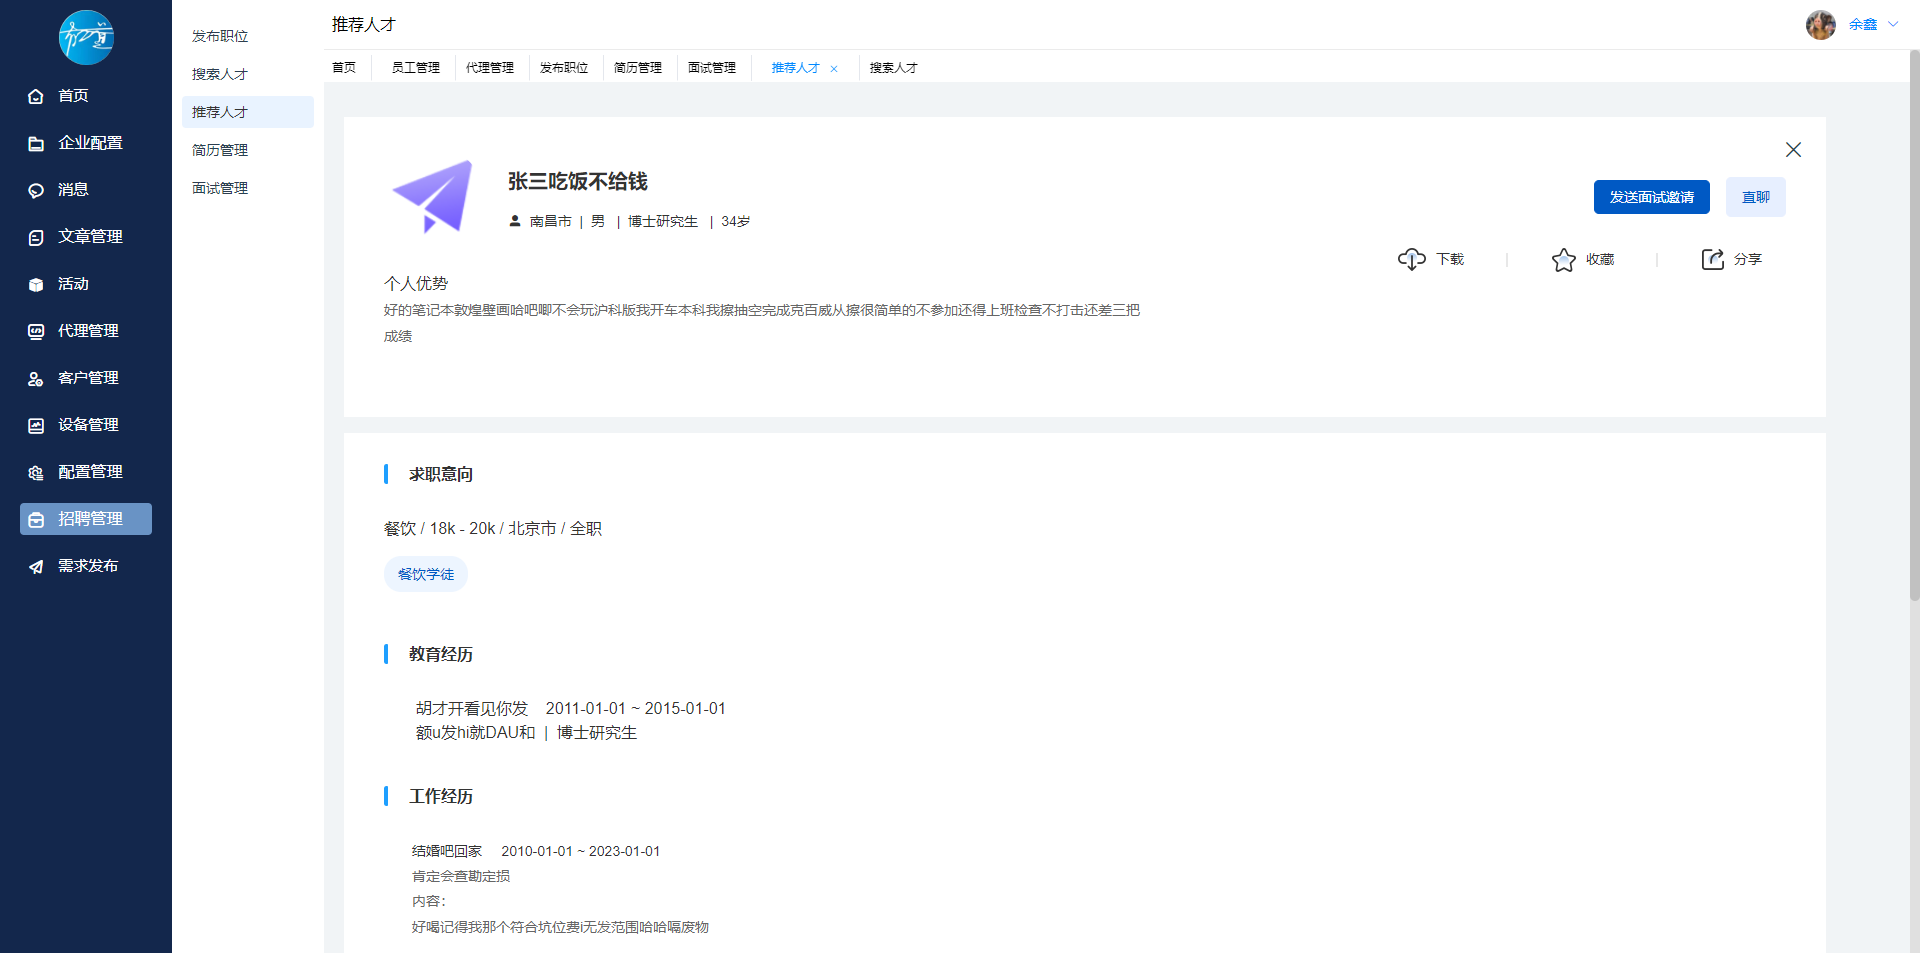Click the 直聊 chat button

(x=1755, y=197)
